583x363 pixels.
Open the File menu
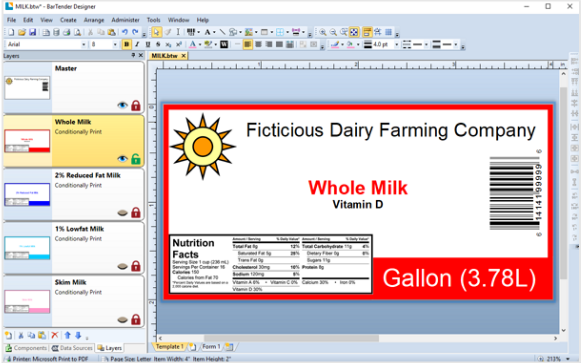(12, 20)
